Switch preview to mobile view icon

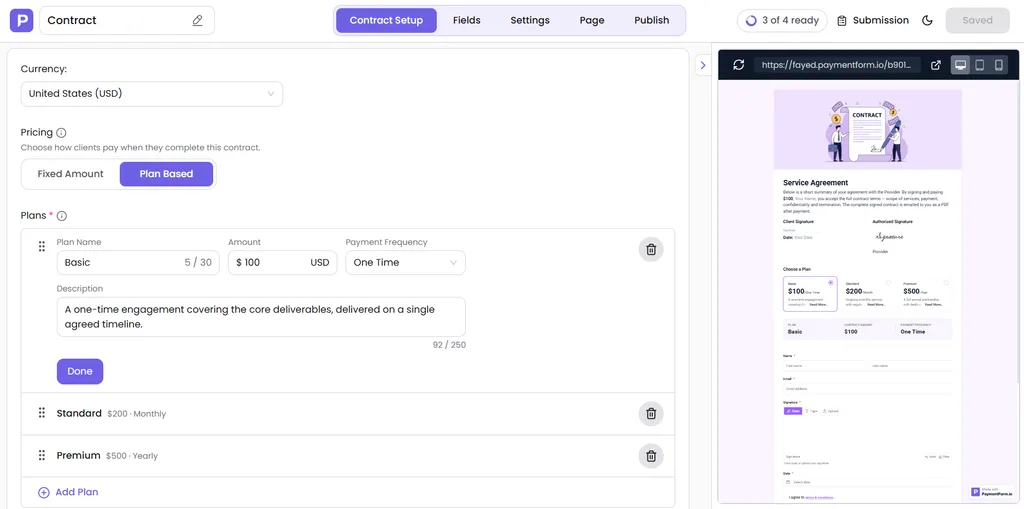point(999,65)
